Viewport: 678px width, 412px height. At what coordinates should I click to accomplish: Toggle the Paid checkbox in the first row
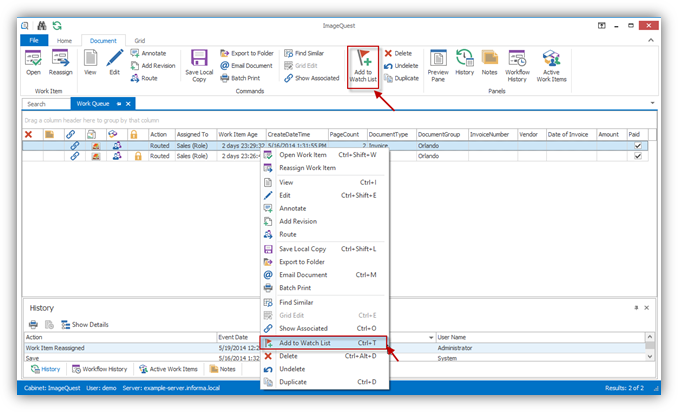coord(638,146)
